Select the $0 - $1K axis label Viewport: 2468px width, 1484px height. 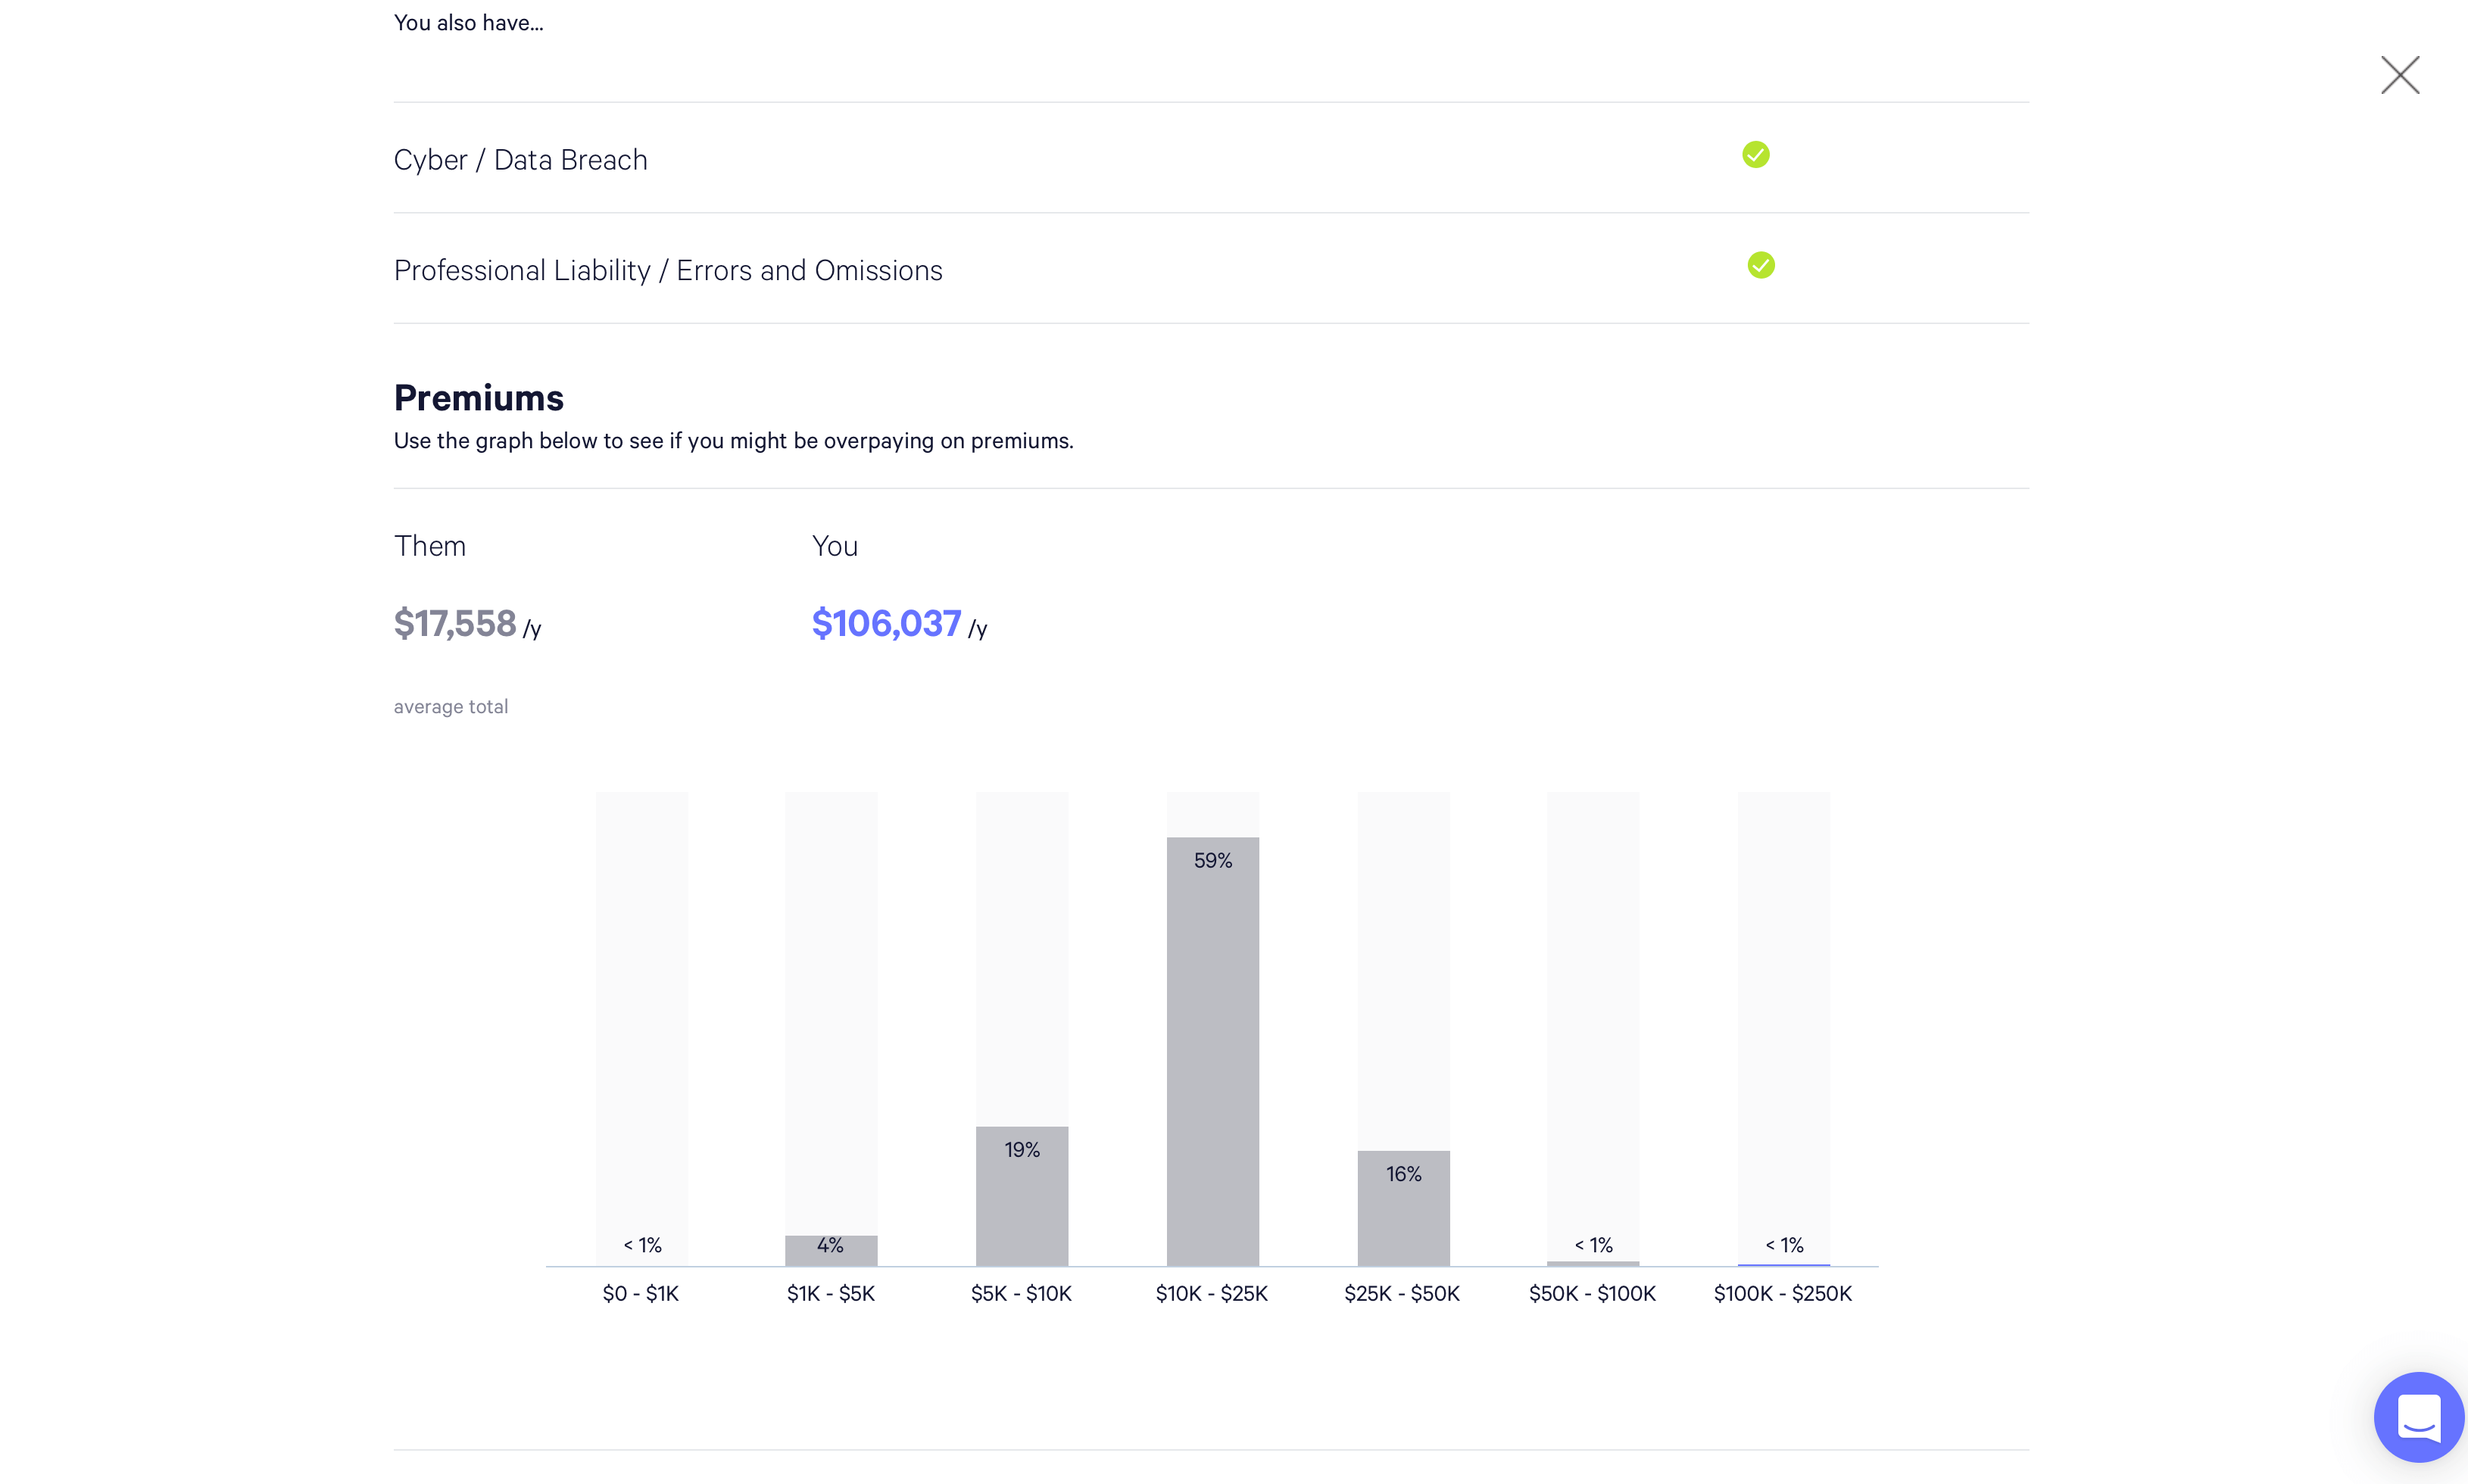640,1292
